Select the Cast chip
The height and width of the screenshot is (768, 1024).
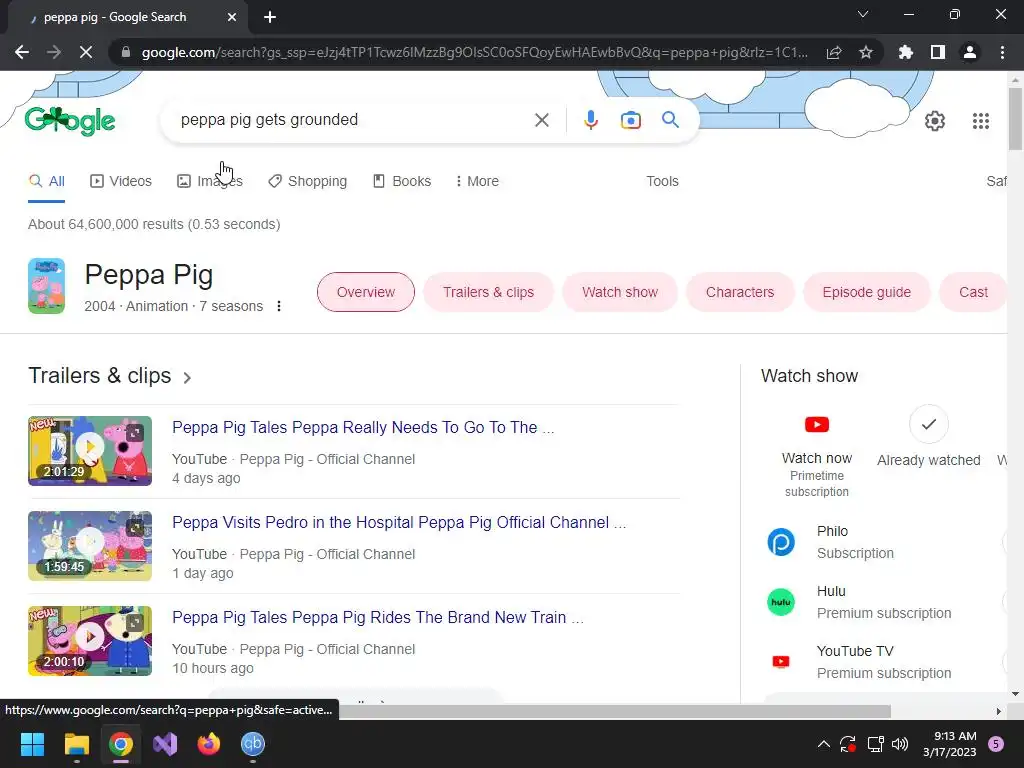pos(973,292)
